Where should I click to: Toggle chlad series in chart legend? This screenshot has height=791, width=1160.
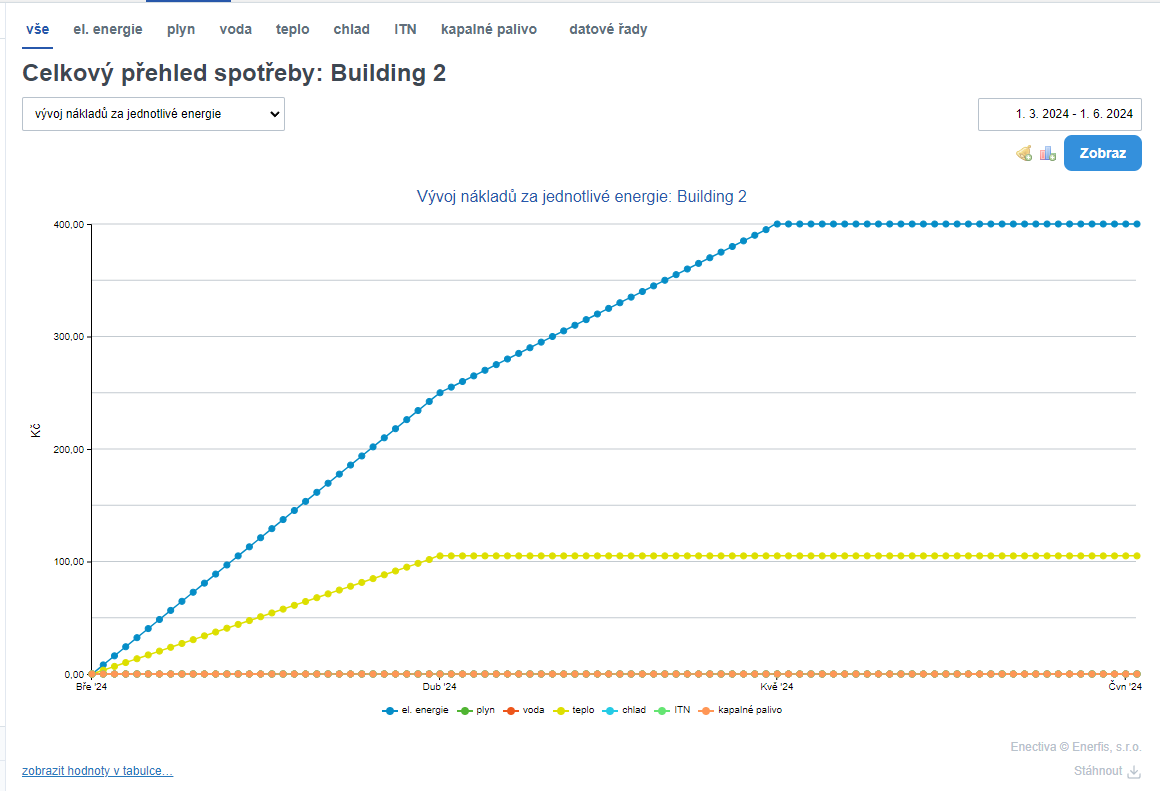pyautogui.click(x=625, y=710)
